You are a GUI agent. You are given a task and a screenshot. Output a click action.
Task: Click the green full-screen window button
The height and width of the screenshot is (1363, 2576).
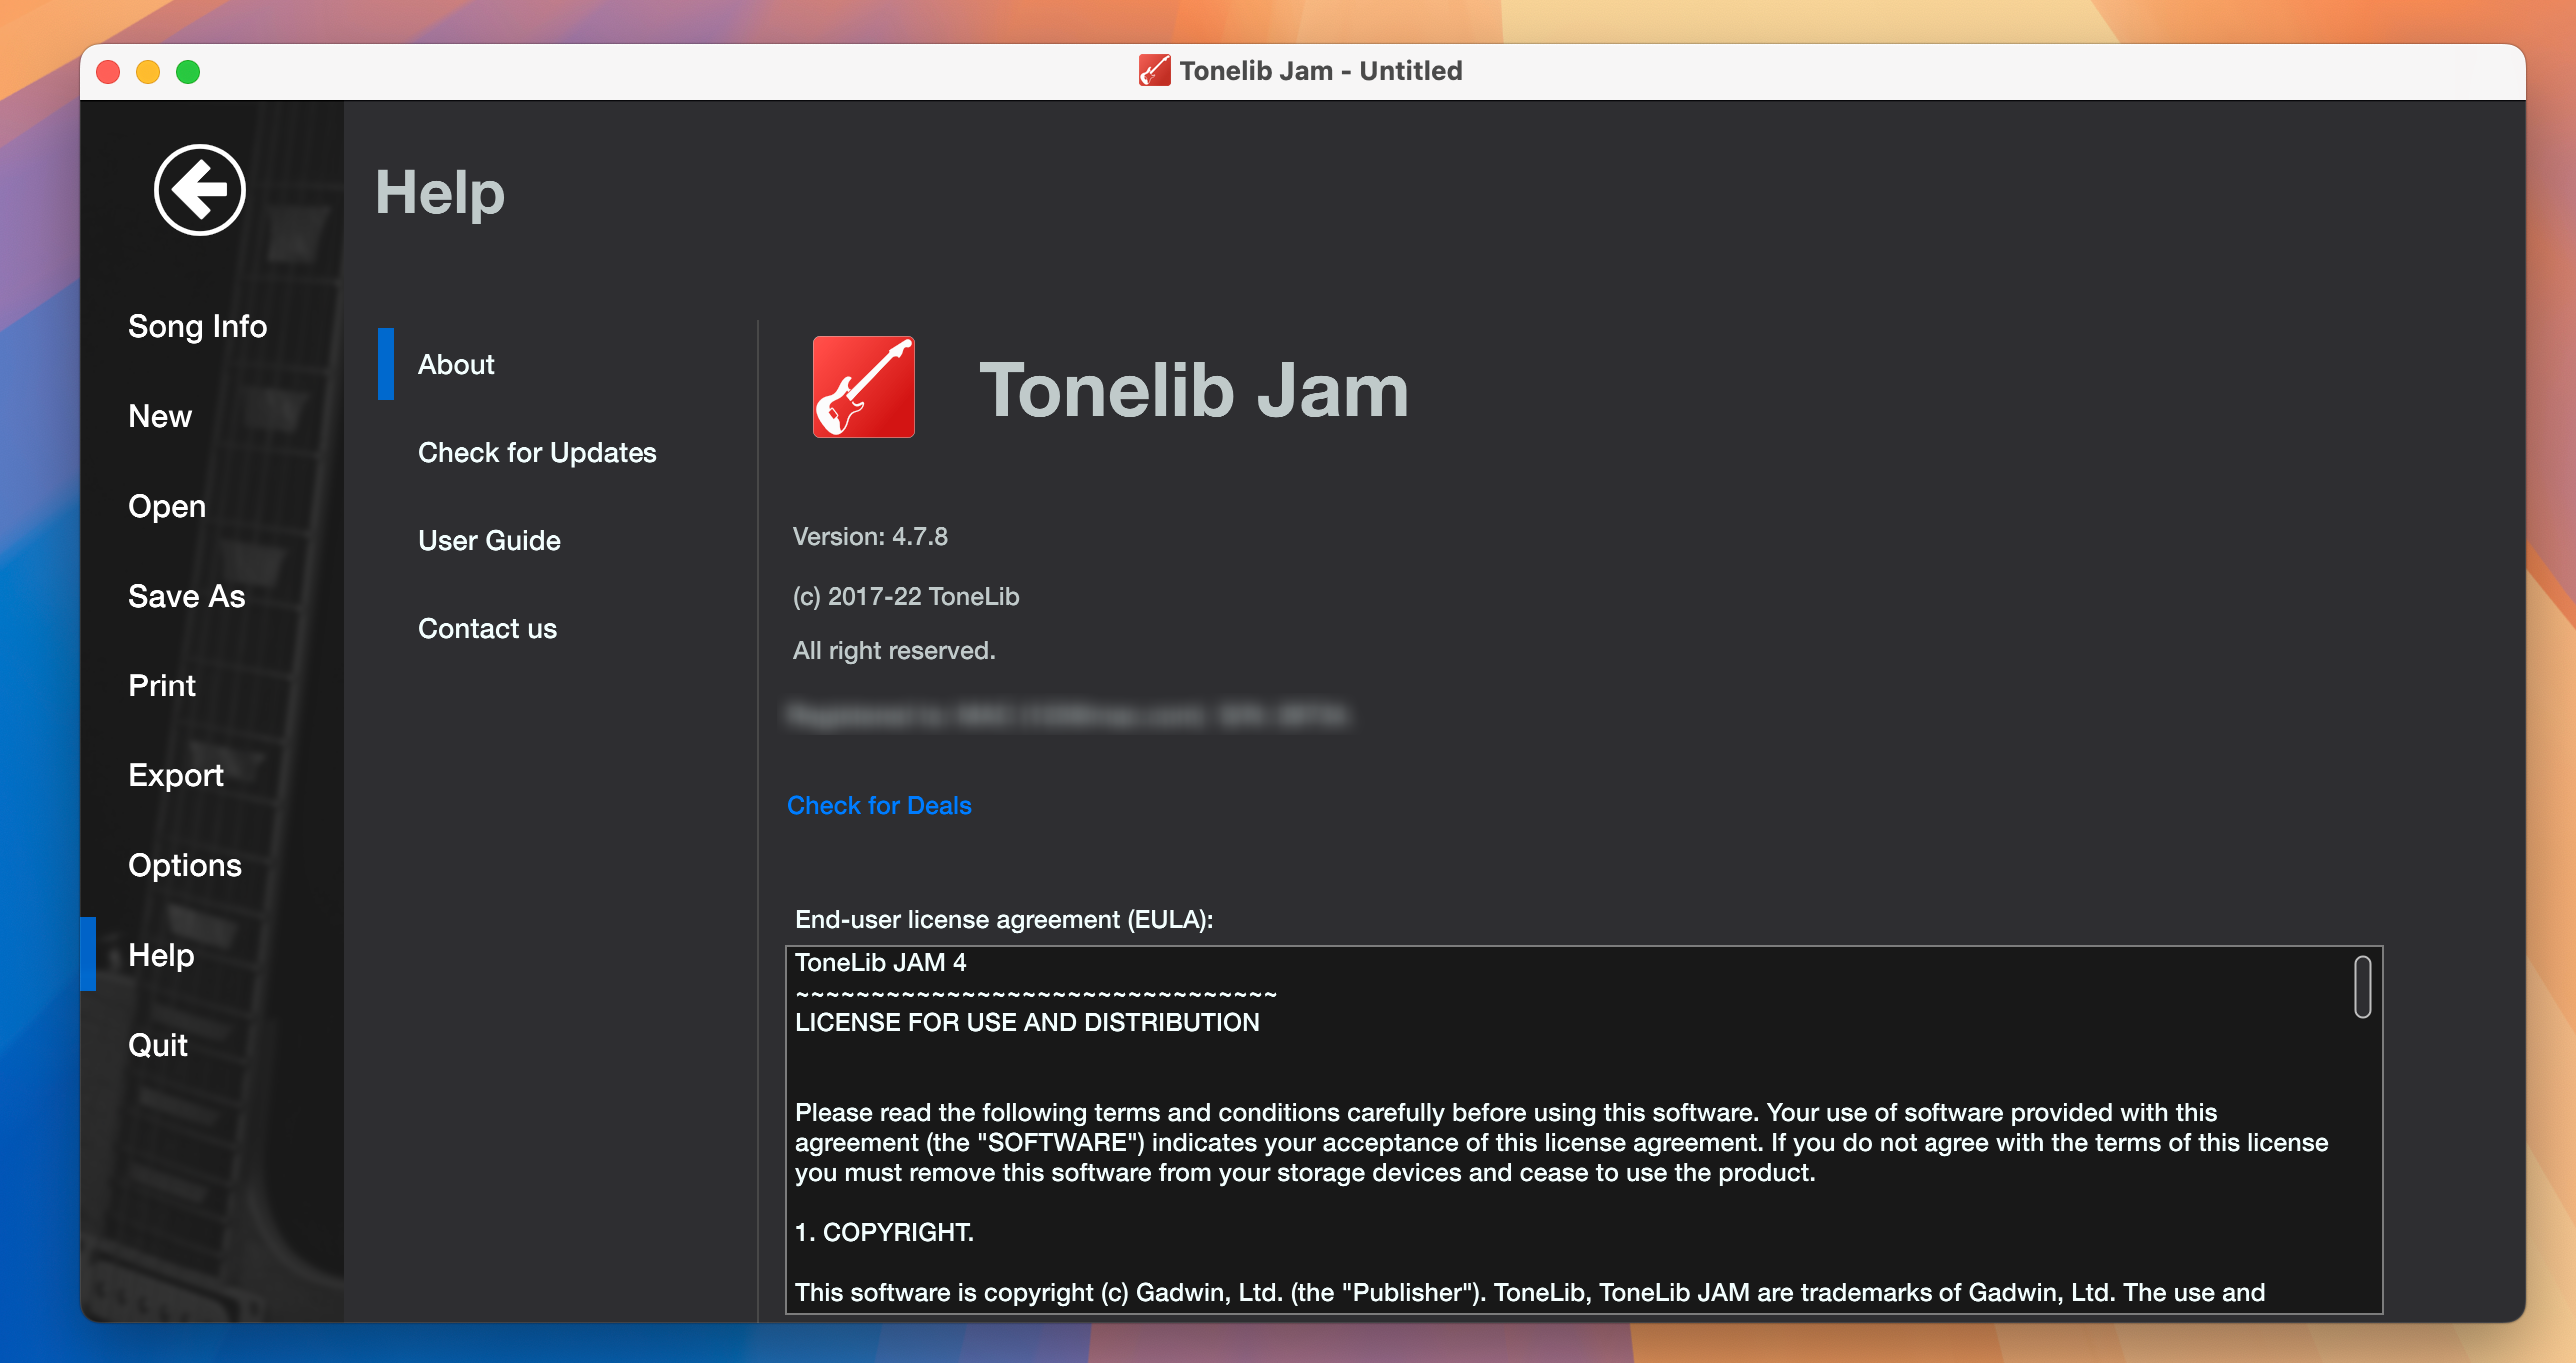tap(188, 72)
